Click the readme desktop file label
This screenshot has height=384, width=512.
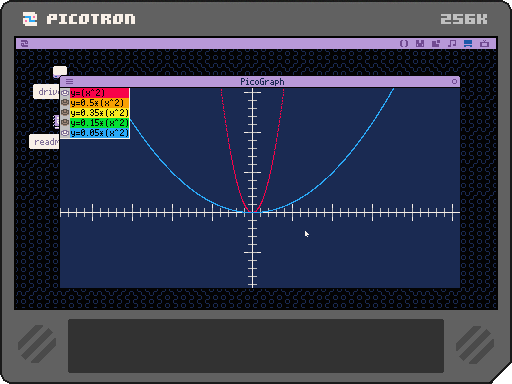45,142
